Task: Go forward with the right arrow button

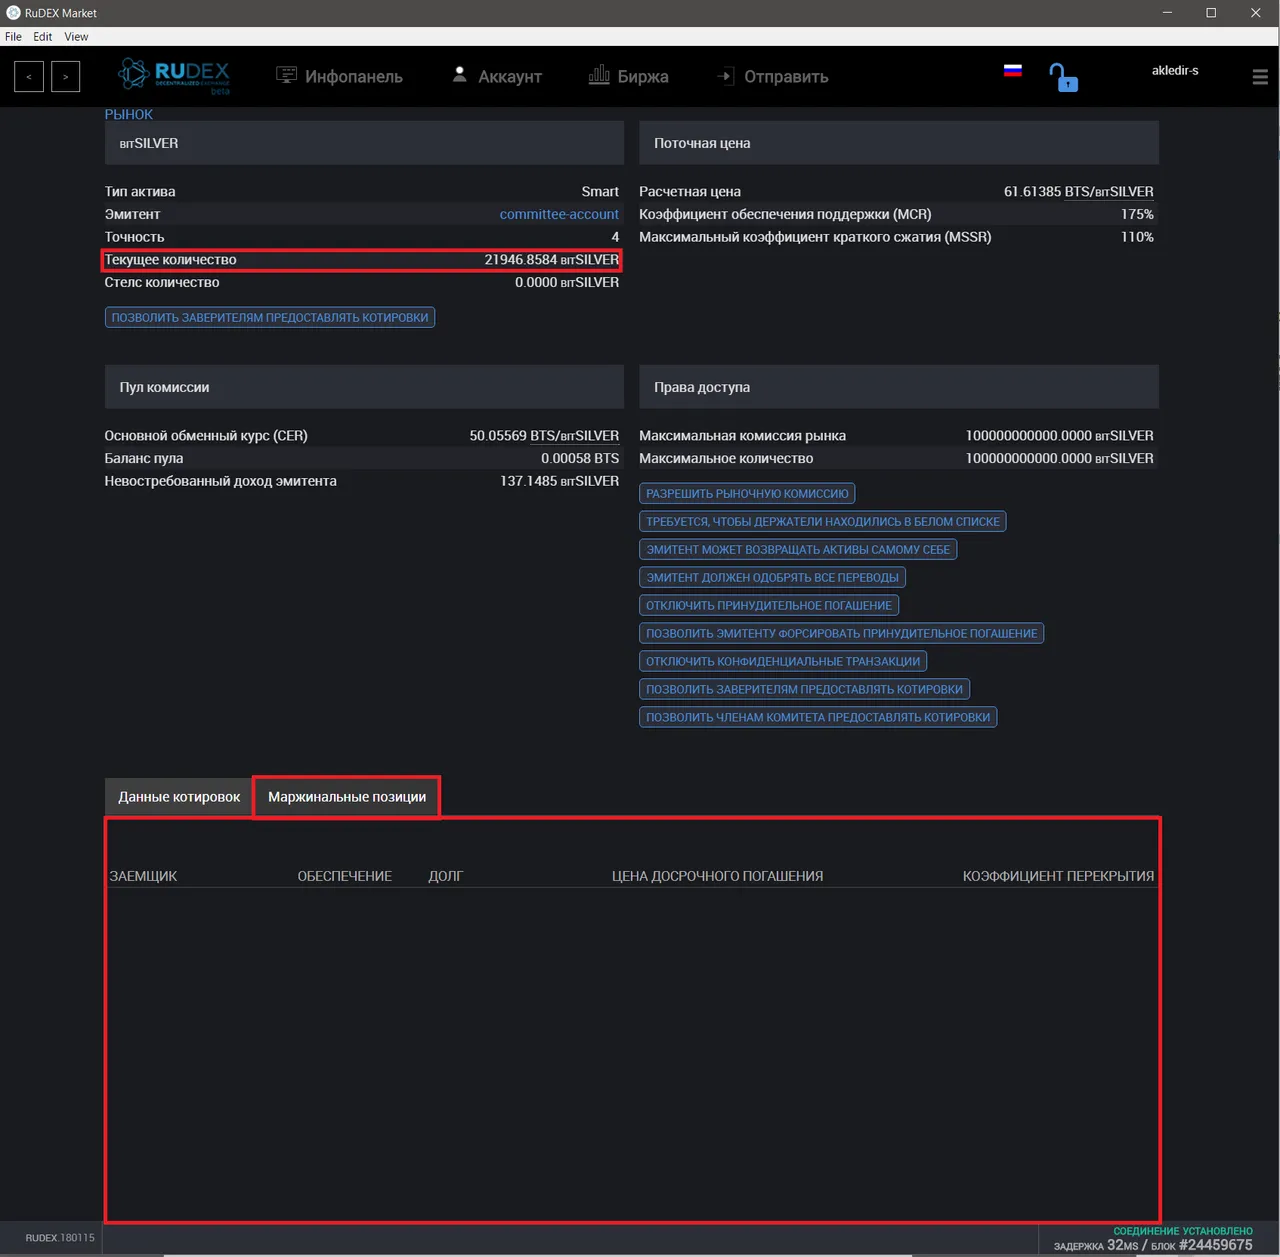Action: click(x=65, y=77)
